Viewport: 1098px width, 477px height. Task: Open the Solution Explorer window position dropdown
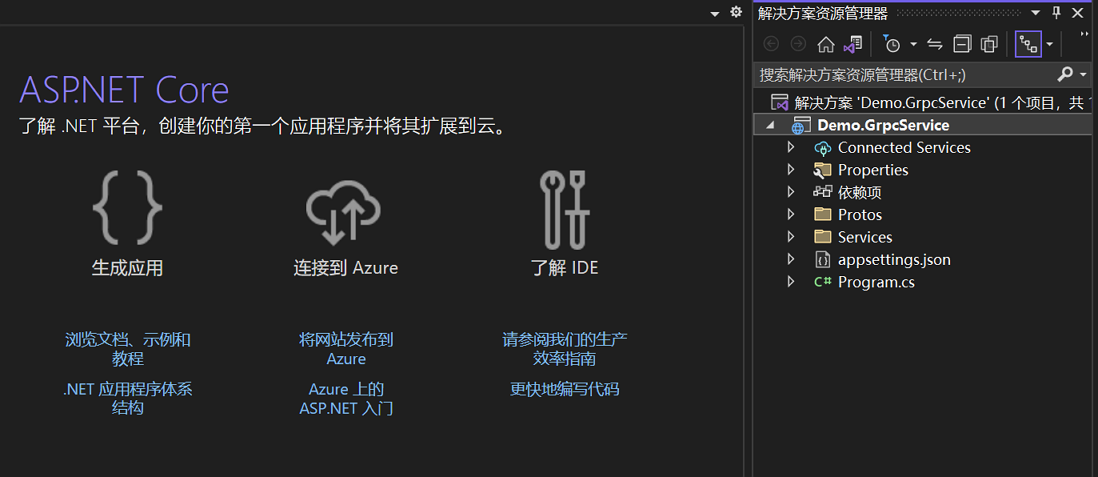point(1036,13)
